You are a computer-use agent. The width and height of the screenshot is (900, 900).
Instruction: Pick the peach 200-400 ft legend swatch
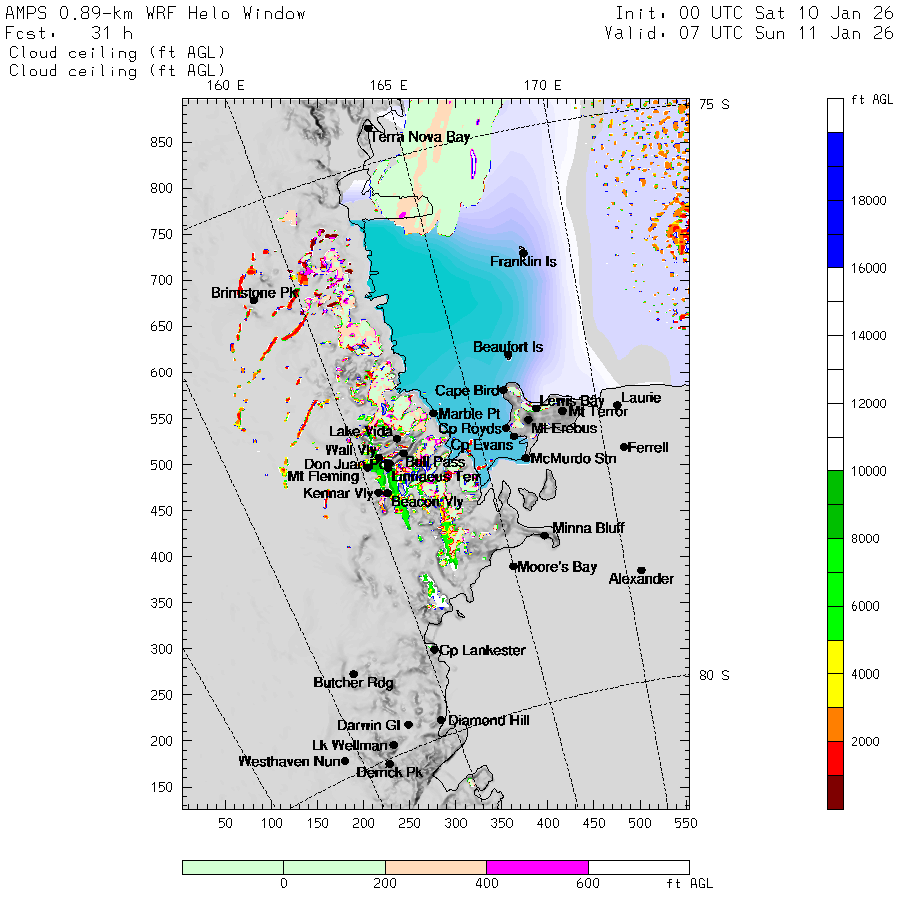[435, 867]
